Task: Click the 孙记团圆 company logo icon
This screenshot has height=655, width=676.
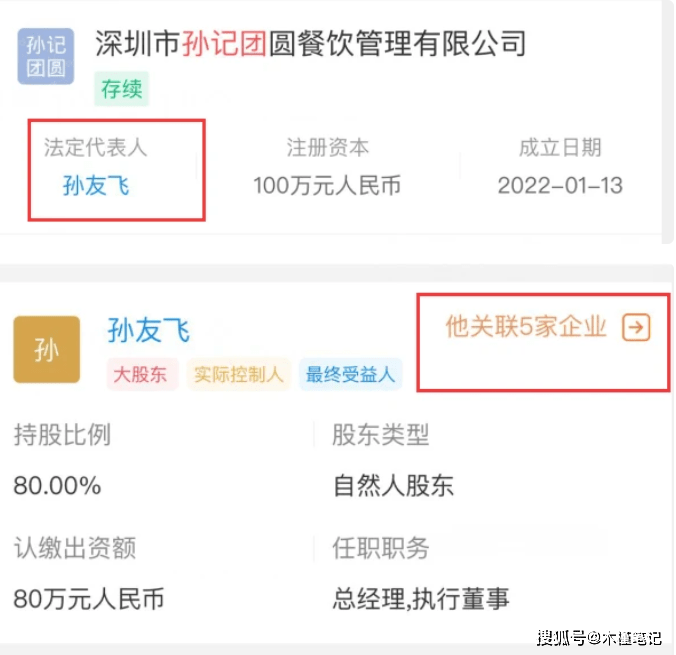Action: click(46, 57)
